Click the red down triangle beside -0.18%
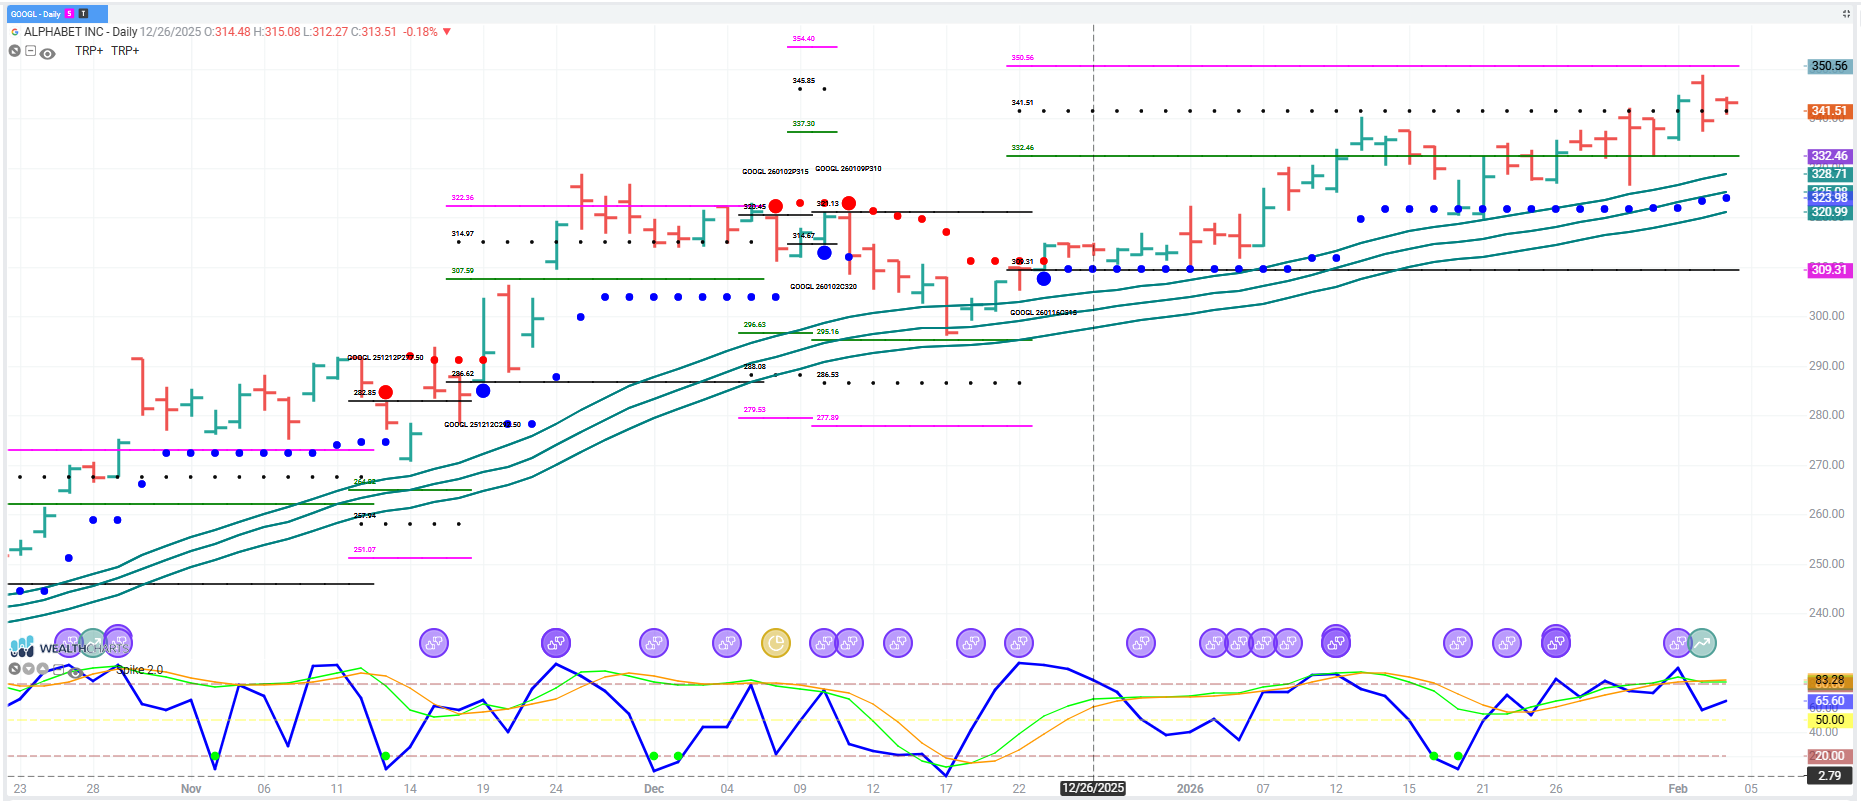Viewport: 1861px width, 801px height. (x=447, y=32)
